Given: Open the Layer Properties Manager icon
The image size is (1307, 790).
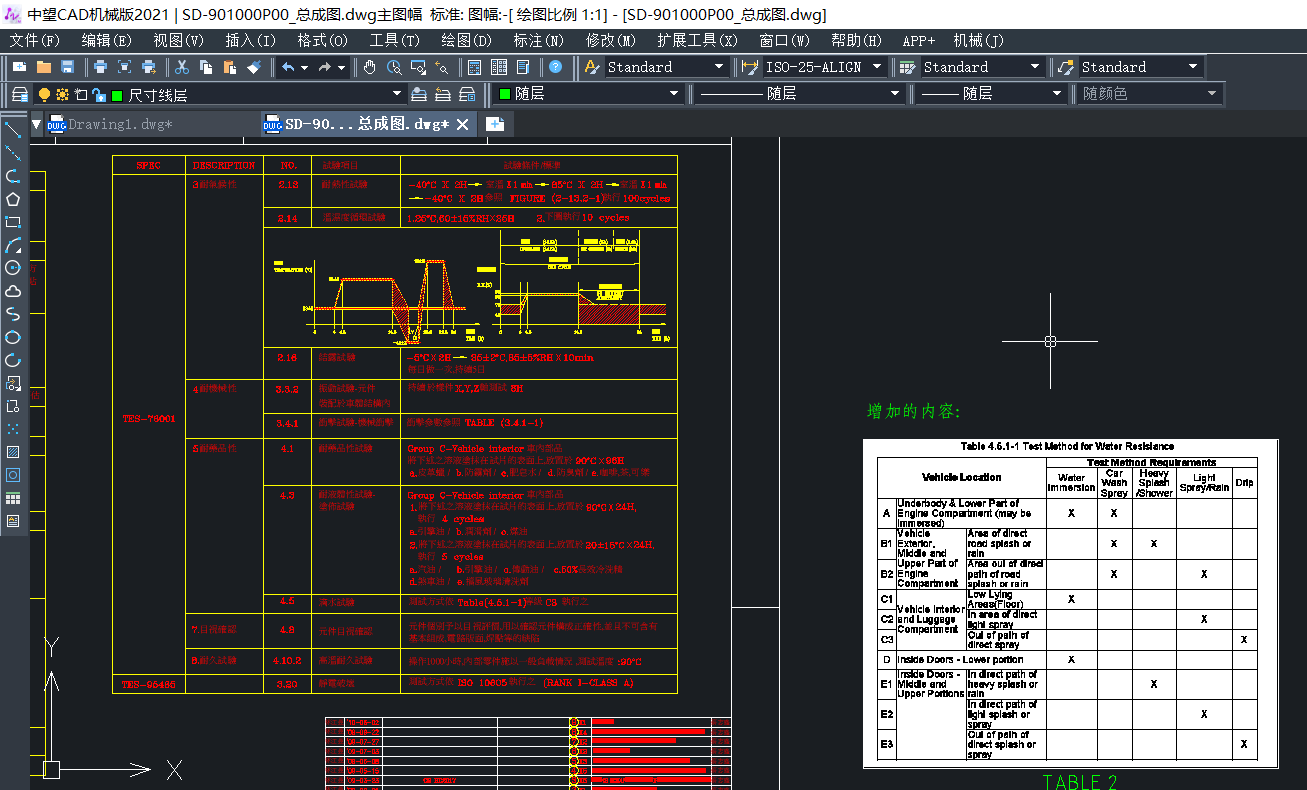Looking at the screenshot, I should click(x=19, y=94).
